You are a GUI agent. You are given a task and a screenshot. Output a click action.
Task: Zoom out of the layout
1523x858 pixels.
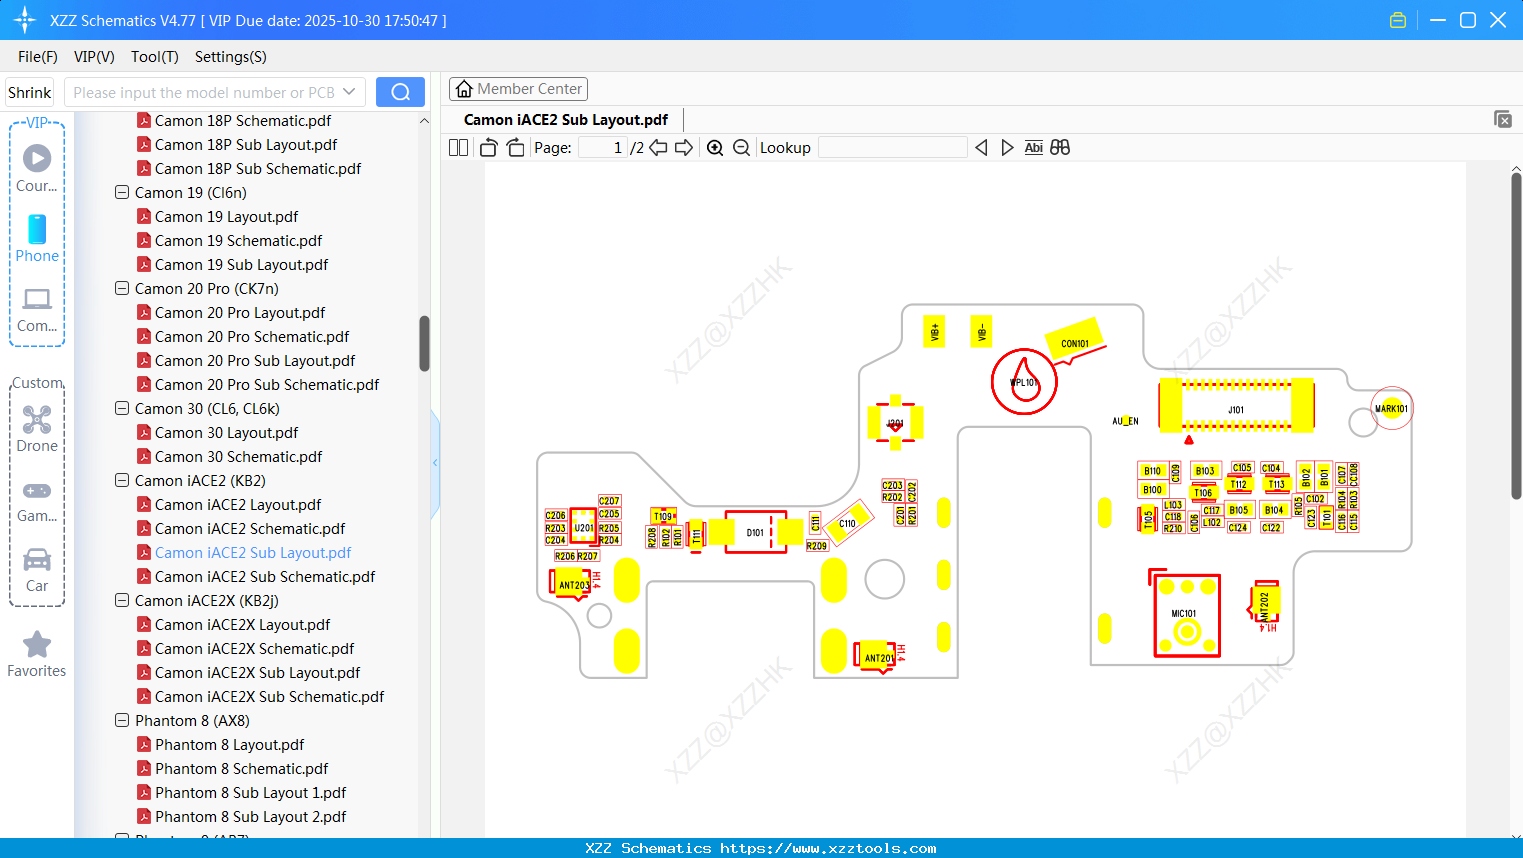[741, 148]
